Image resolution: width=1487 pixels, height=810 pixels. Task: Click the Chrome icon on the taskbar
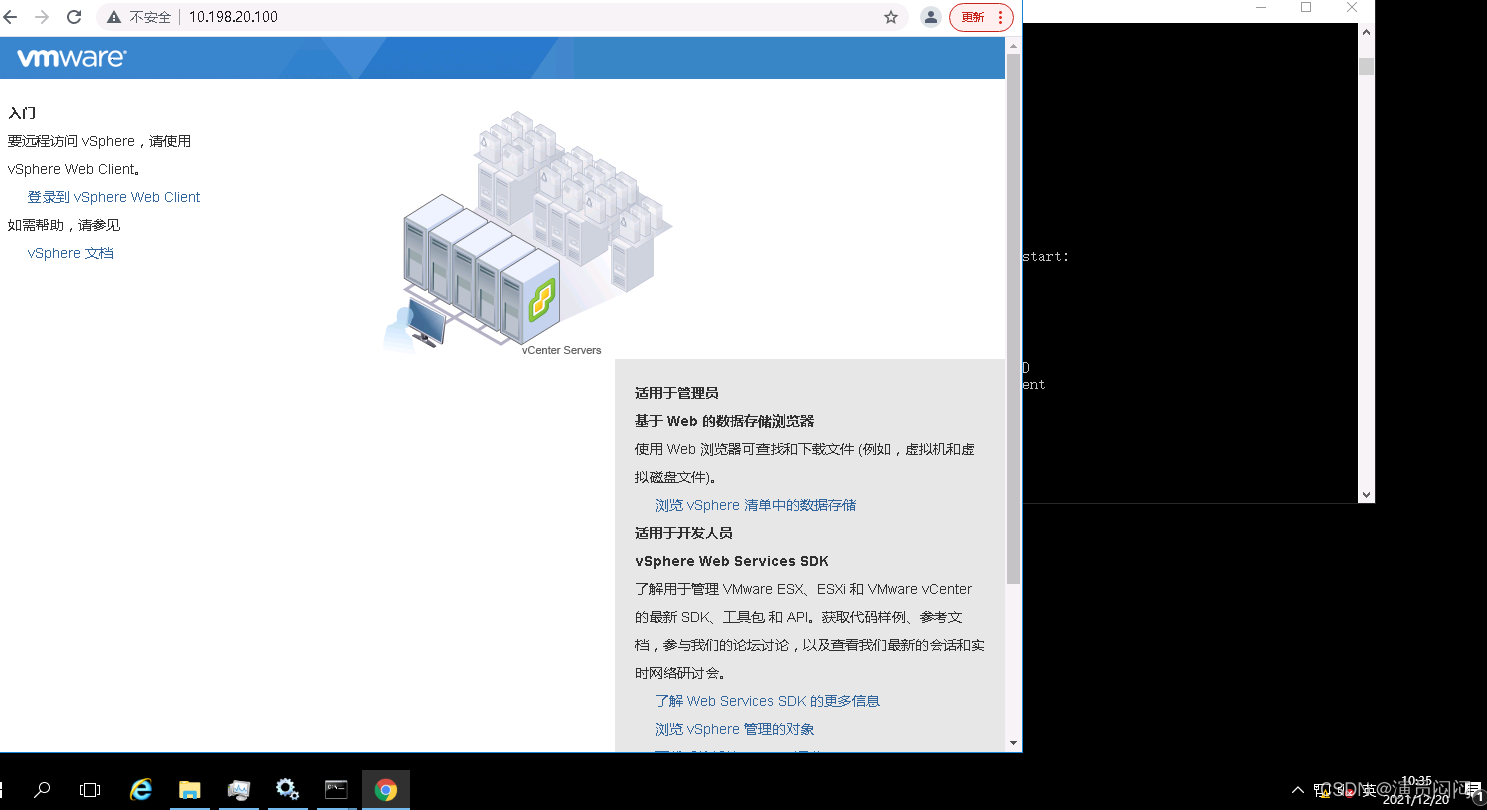point(385,790)
